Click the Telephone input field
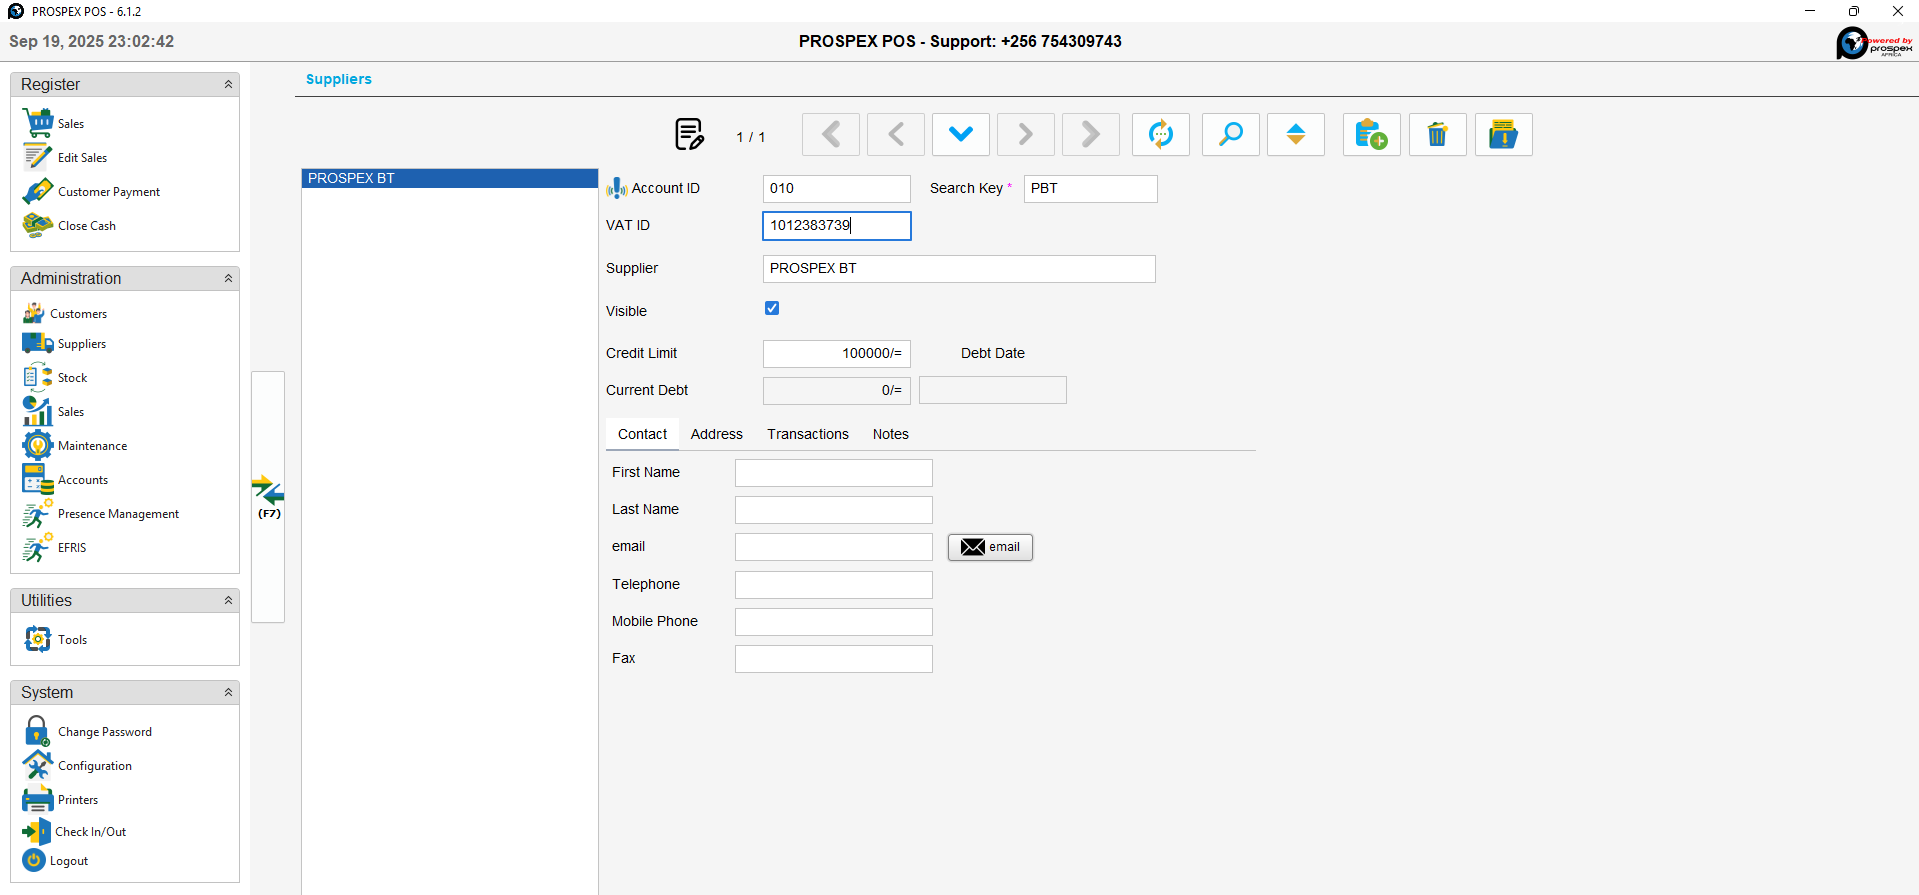1919x895 pixels. coord(833,585)
